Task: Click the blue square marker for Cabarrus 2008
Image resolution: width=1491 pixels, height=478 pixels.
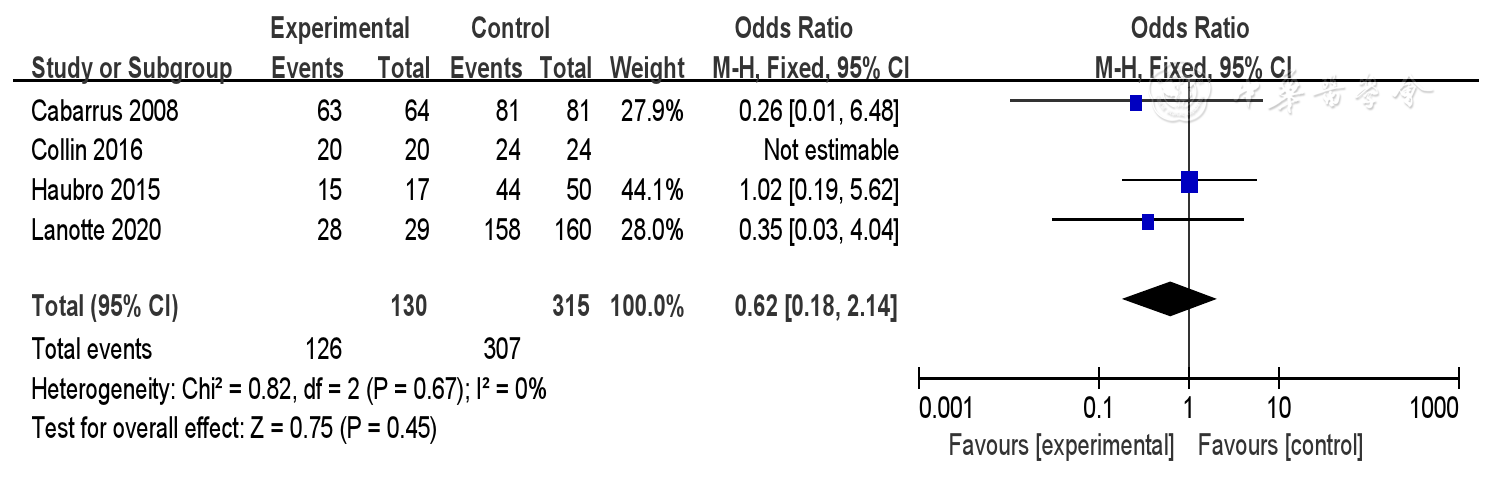Action: click(1135, 102)
